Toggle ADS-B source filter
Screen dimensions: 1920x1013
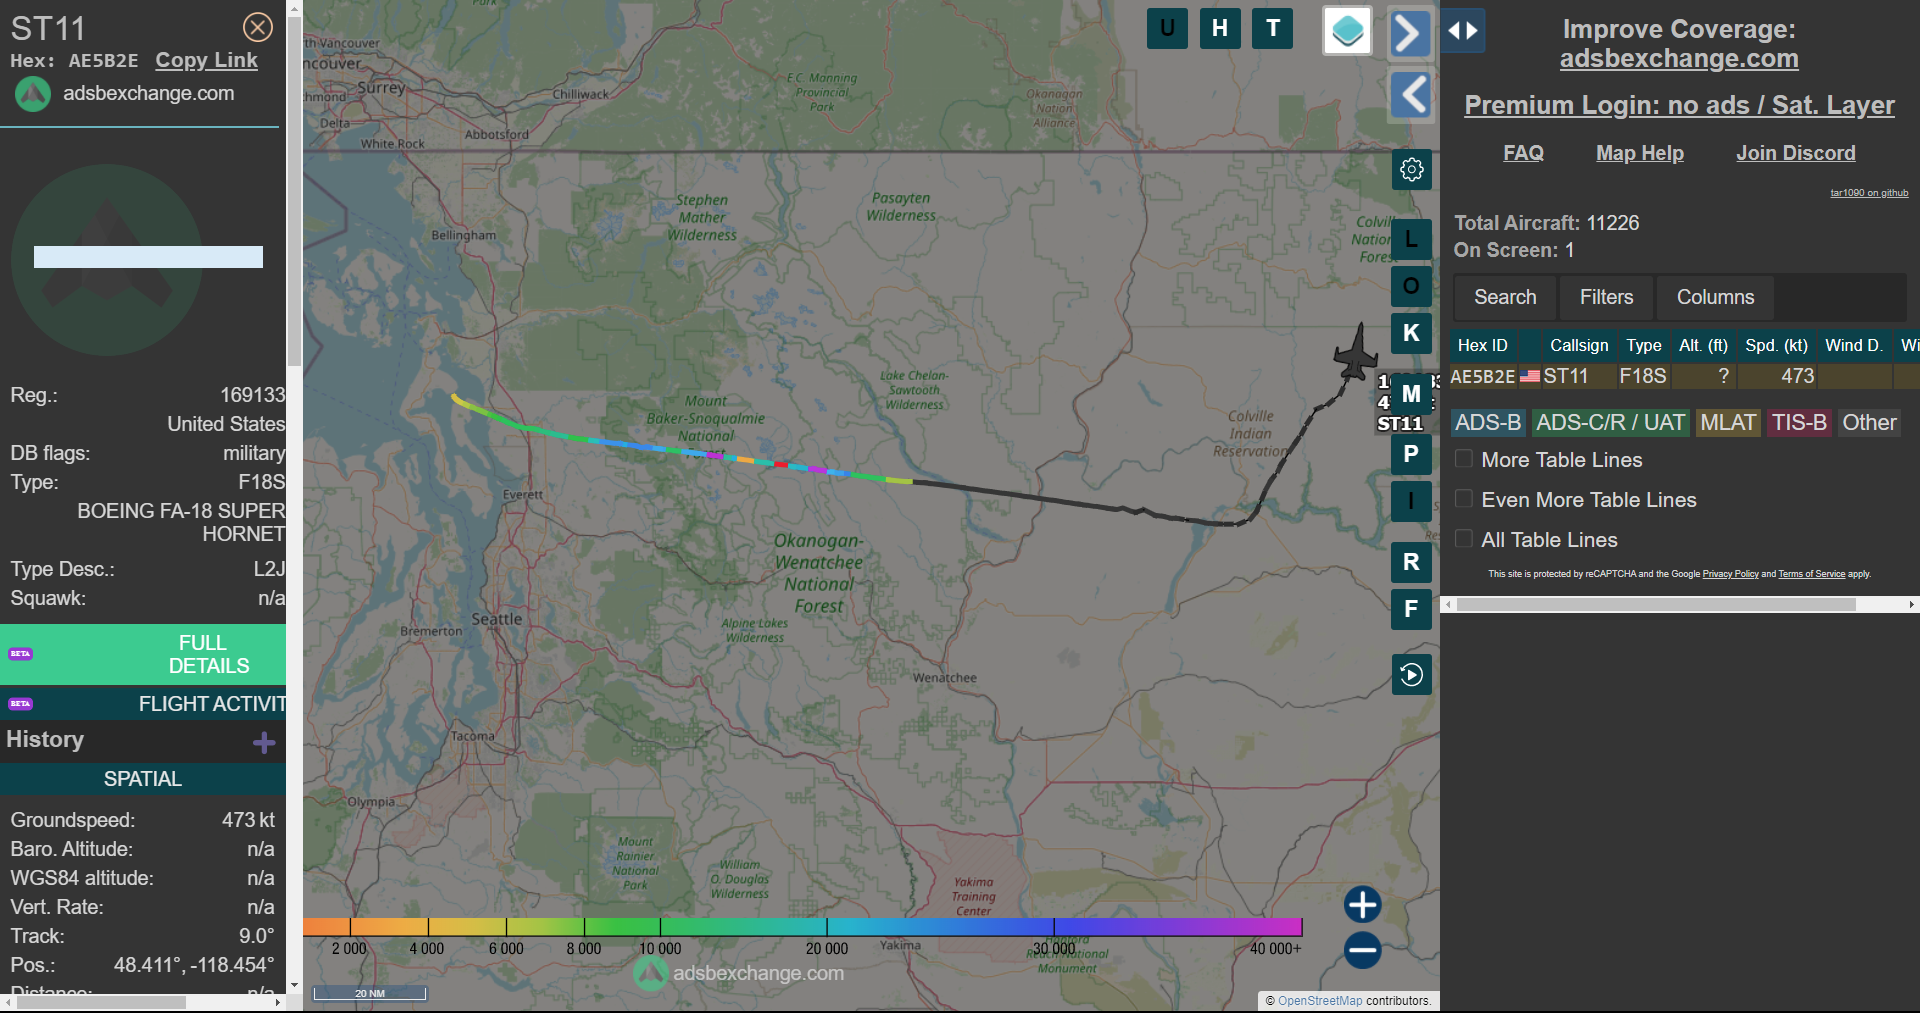(x=1488, y=423)
